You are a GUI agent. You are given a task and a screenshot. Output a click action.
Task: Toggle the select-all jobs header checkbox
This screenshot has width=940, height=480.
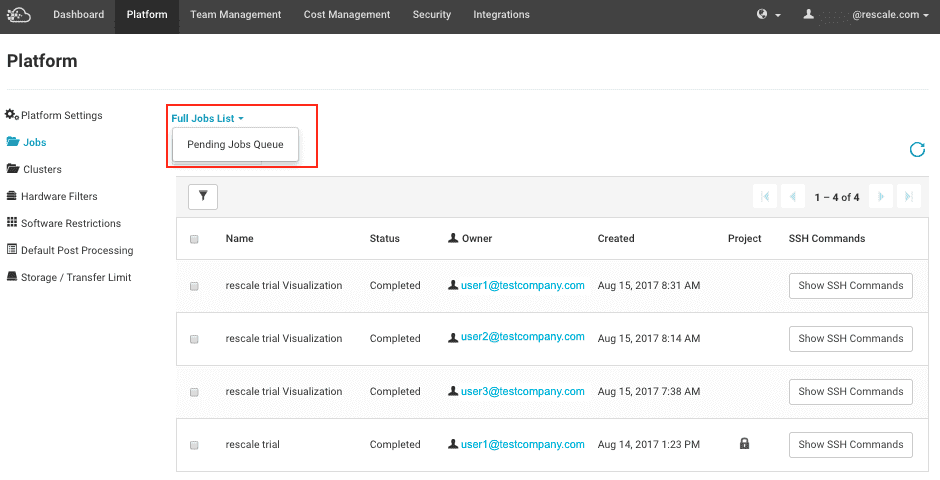click(x=194, y=239)
